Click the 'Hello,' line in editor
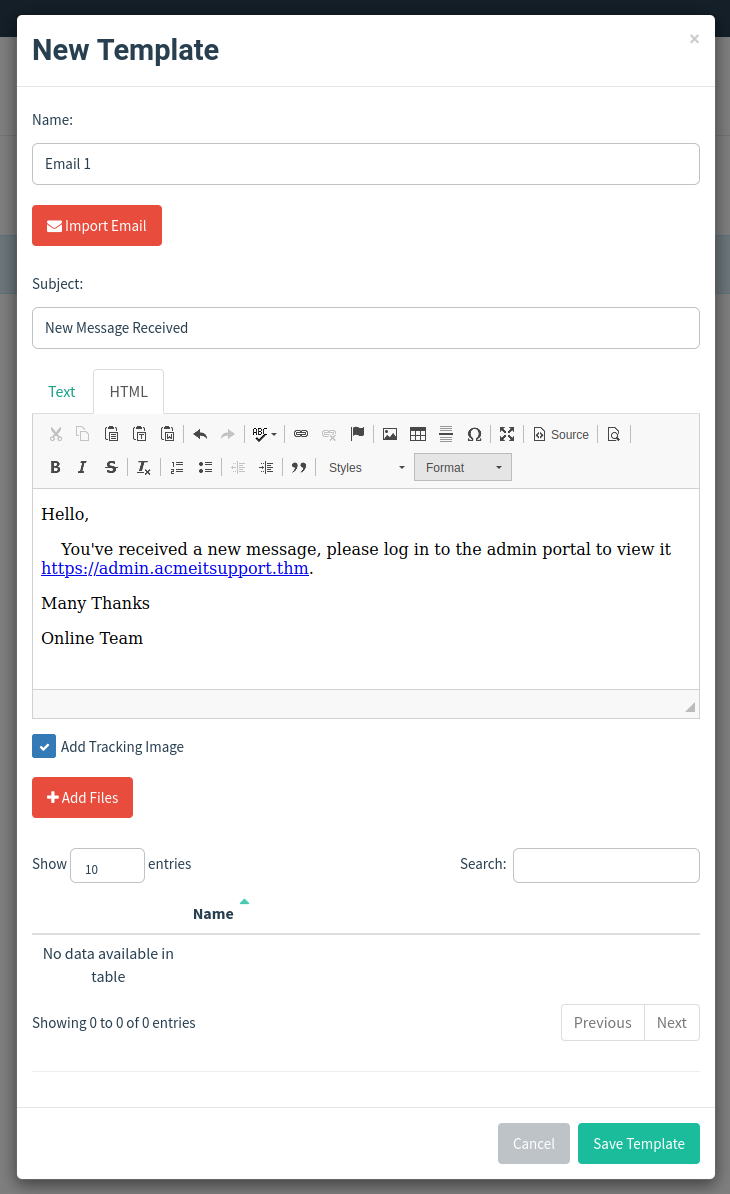This screenshot has width=730, height=1194. pos(65,515)
